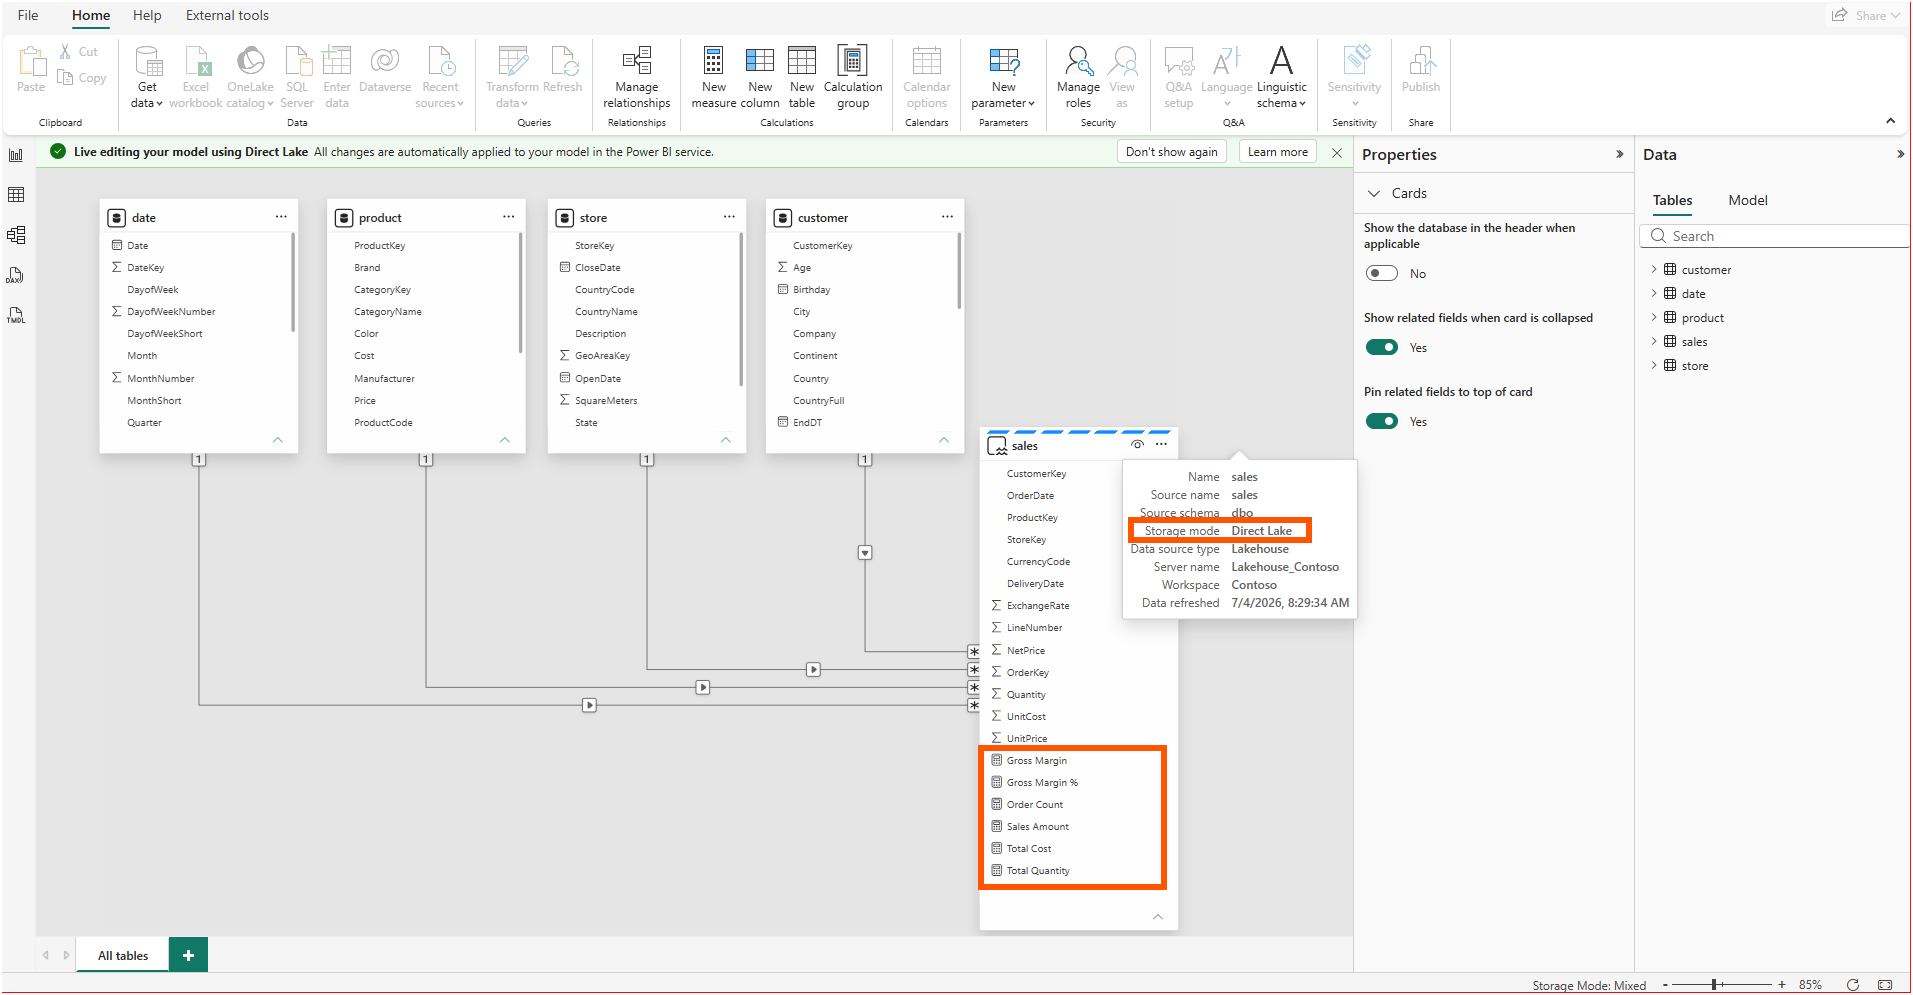Screen dimensions: 1913x995
Task: Add a New column
Action: coord(760,78)
